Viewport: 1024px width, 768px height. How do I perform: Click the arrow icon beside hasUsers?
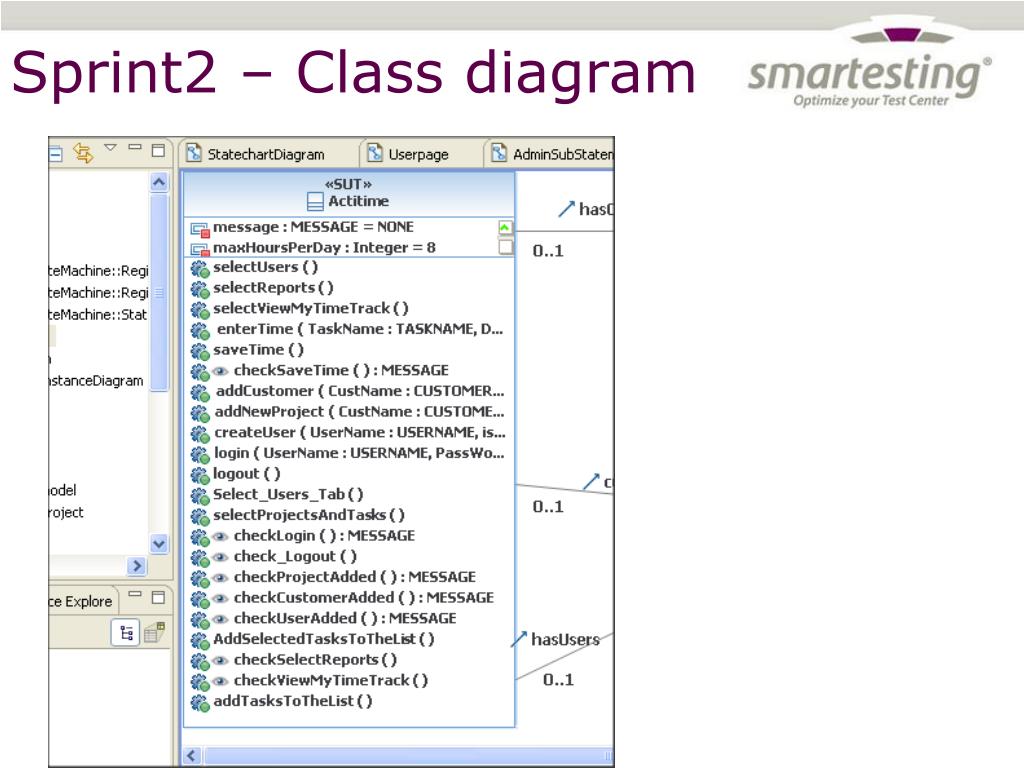click(x=519, y=639)
